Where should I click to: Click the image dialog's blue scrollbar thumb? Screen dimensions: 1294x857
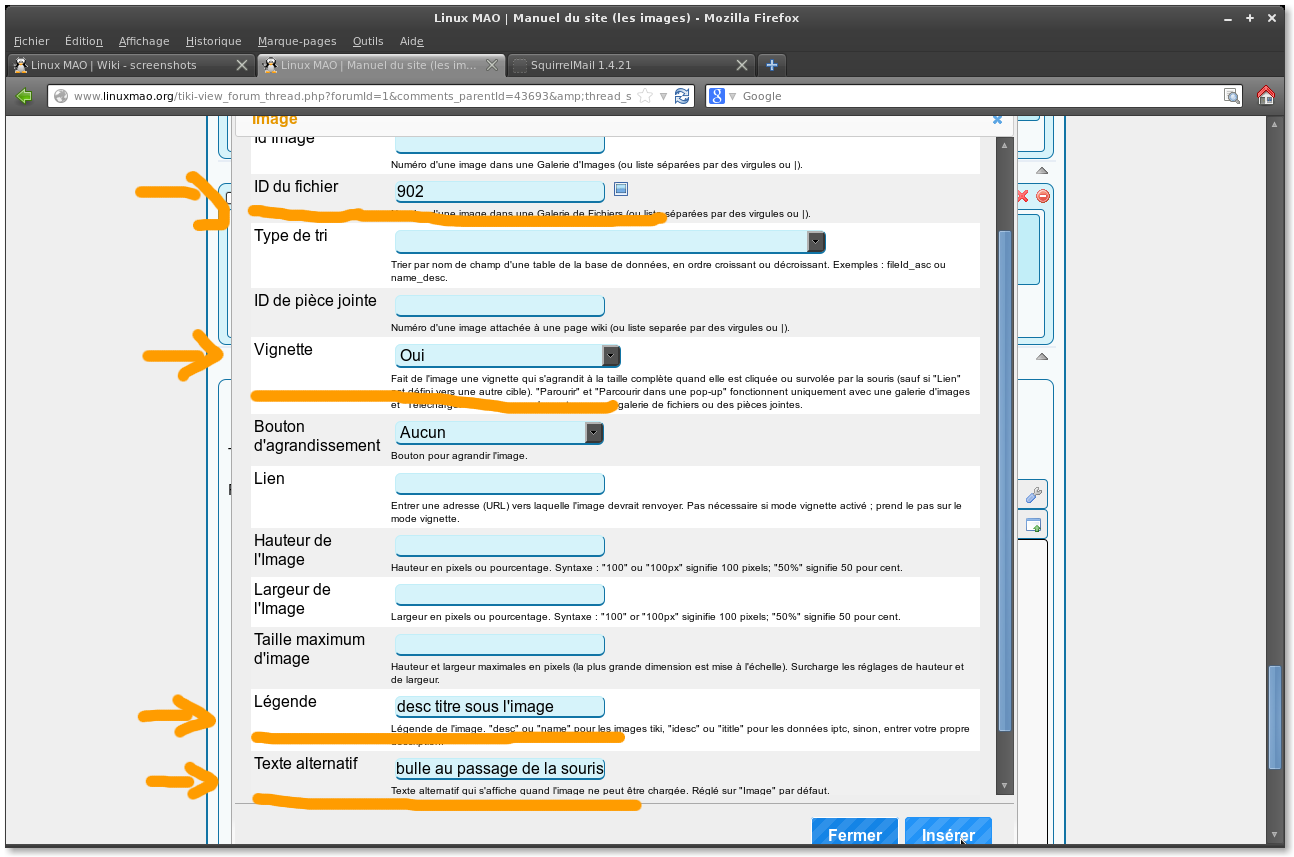pyautogui.click(x=1005, y=480)
